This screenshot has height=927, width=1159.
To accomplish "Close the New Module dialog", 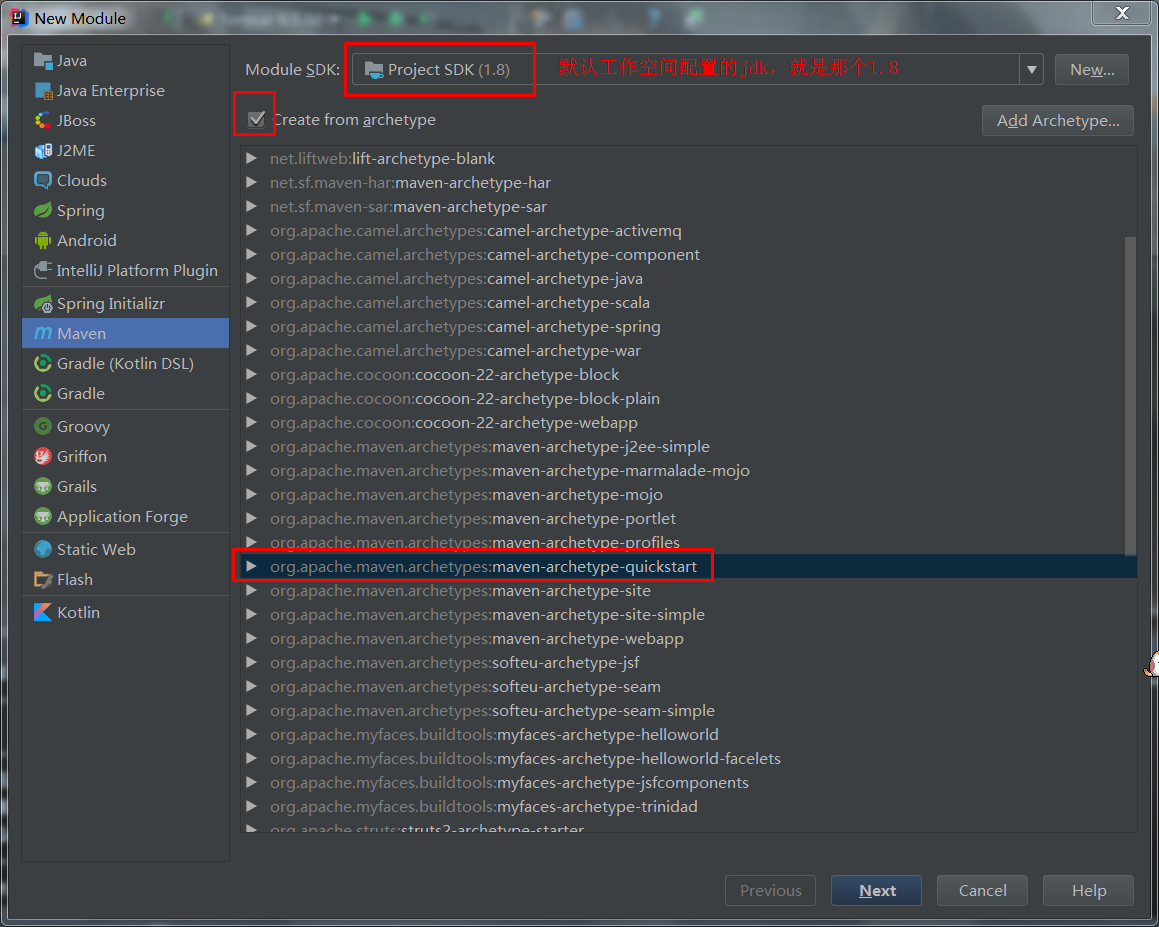I will 1121,13.
